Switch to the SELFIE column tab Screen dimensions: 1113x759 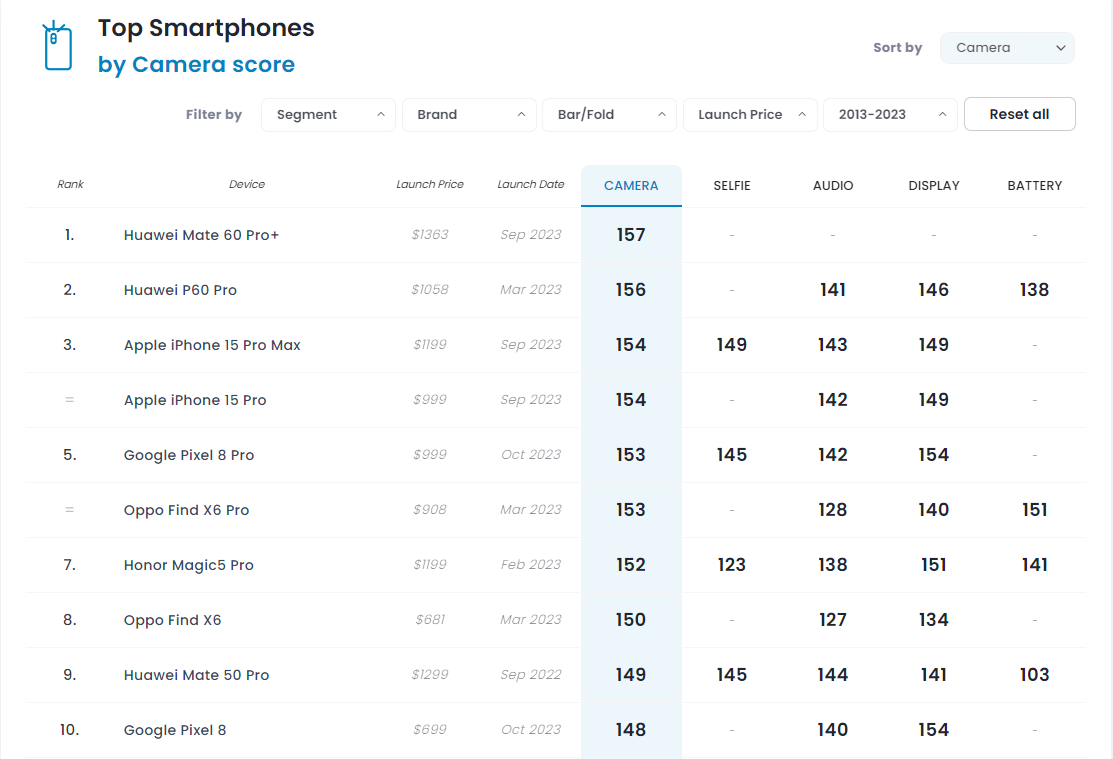(732, 186)
